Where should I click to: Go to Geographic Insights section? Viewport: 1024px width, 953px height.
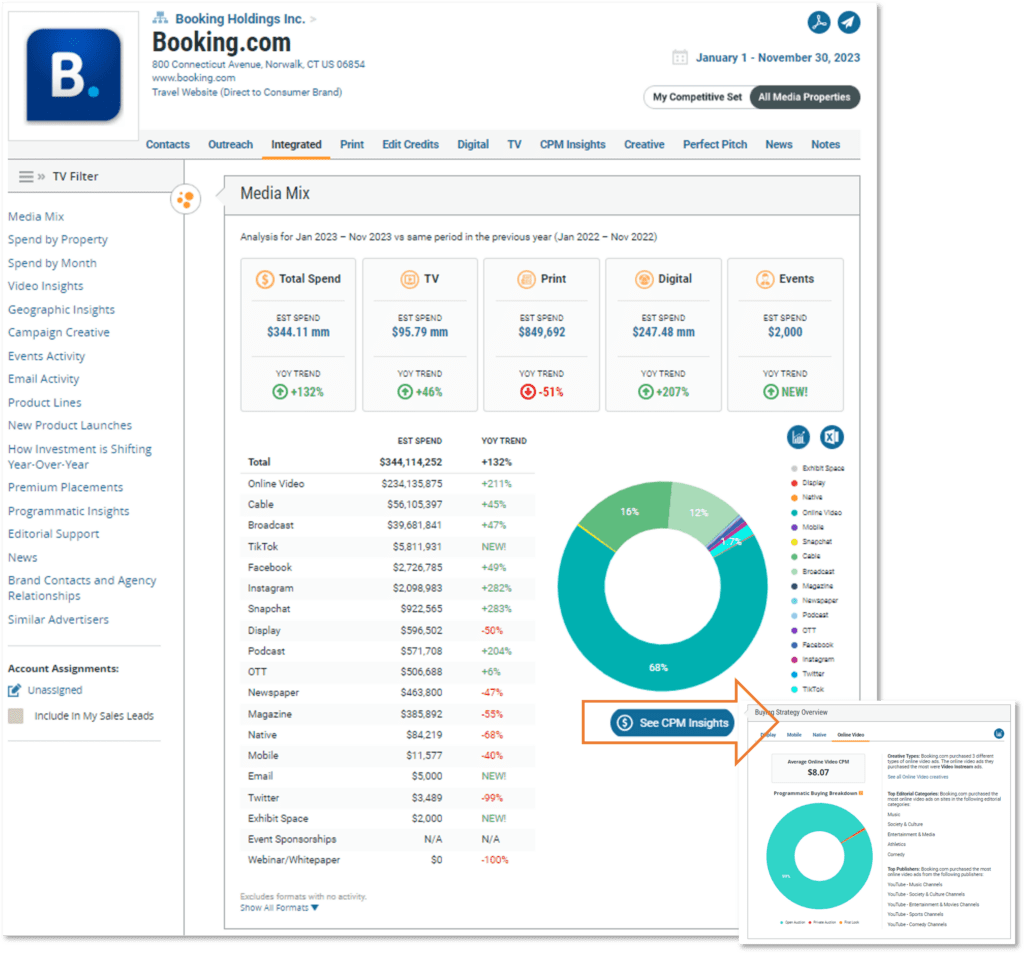click(61, 310)
